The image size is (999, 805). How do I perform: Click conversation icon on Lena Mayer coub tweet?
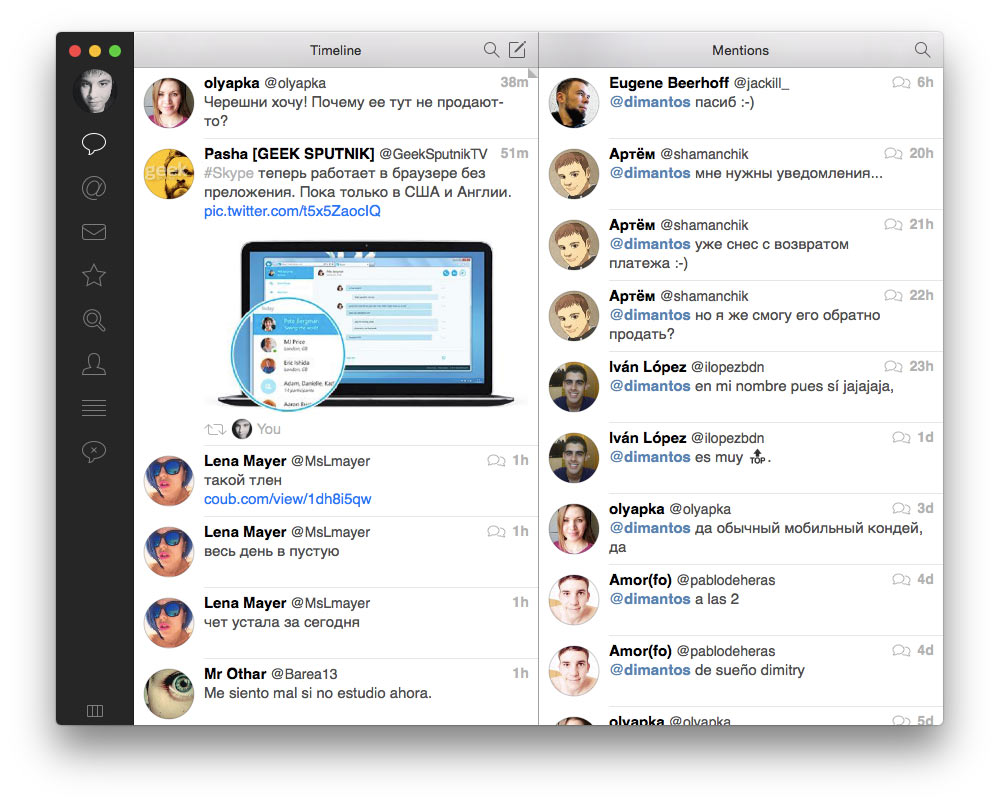[496, 460]
